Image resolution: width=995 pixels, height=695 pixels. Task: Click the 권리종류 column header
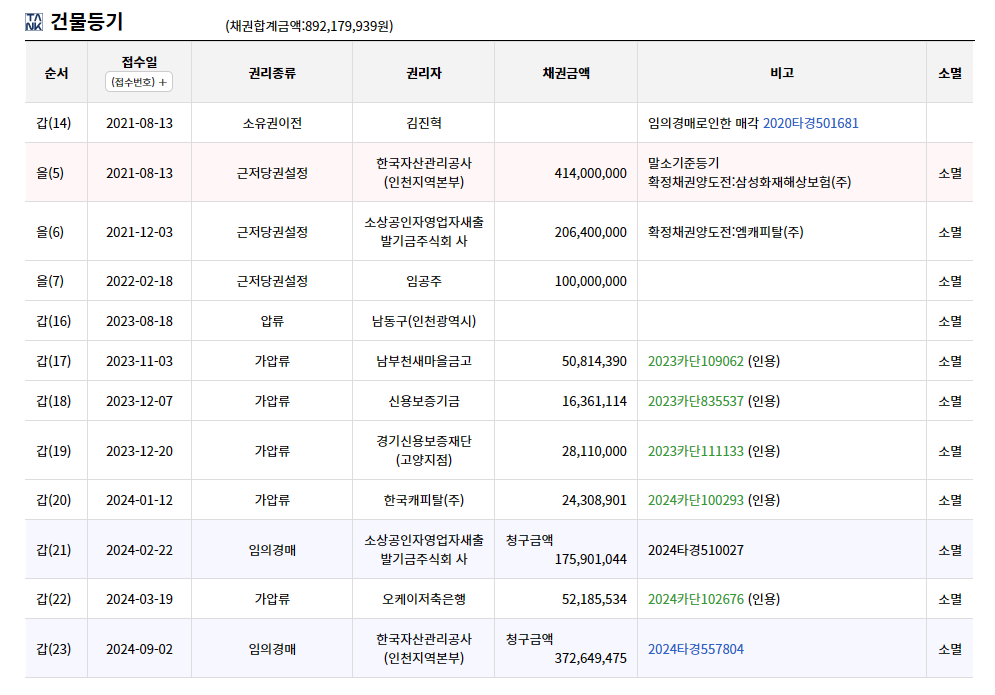(272, 73)
